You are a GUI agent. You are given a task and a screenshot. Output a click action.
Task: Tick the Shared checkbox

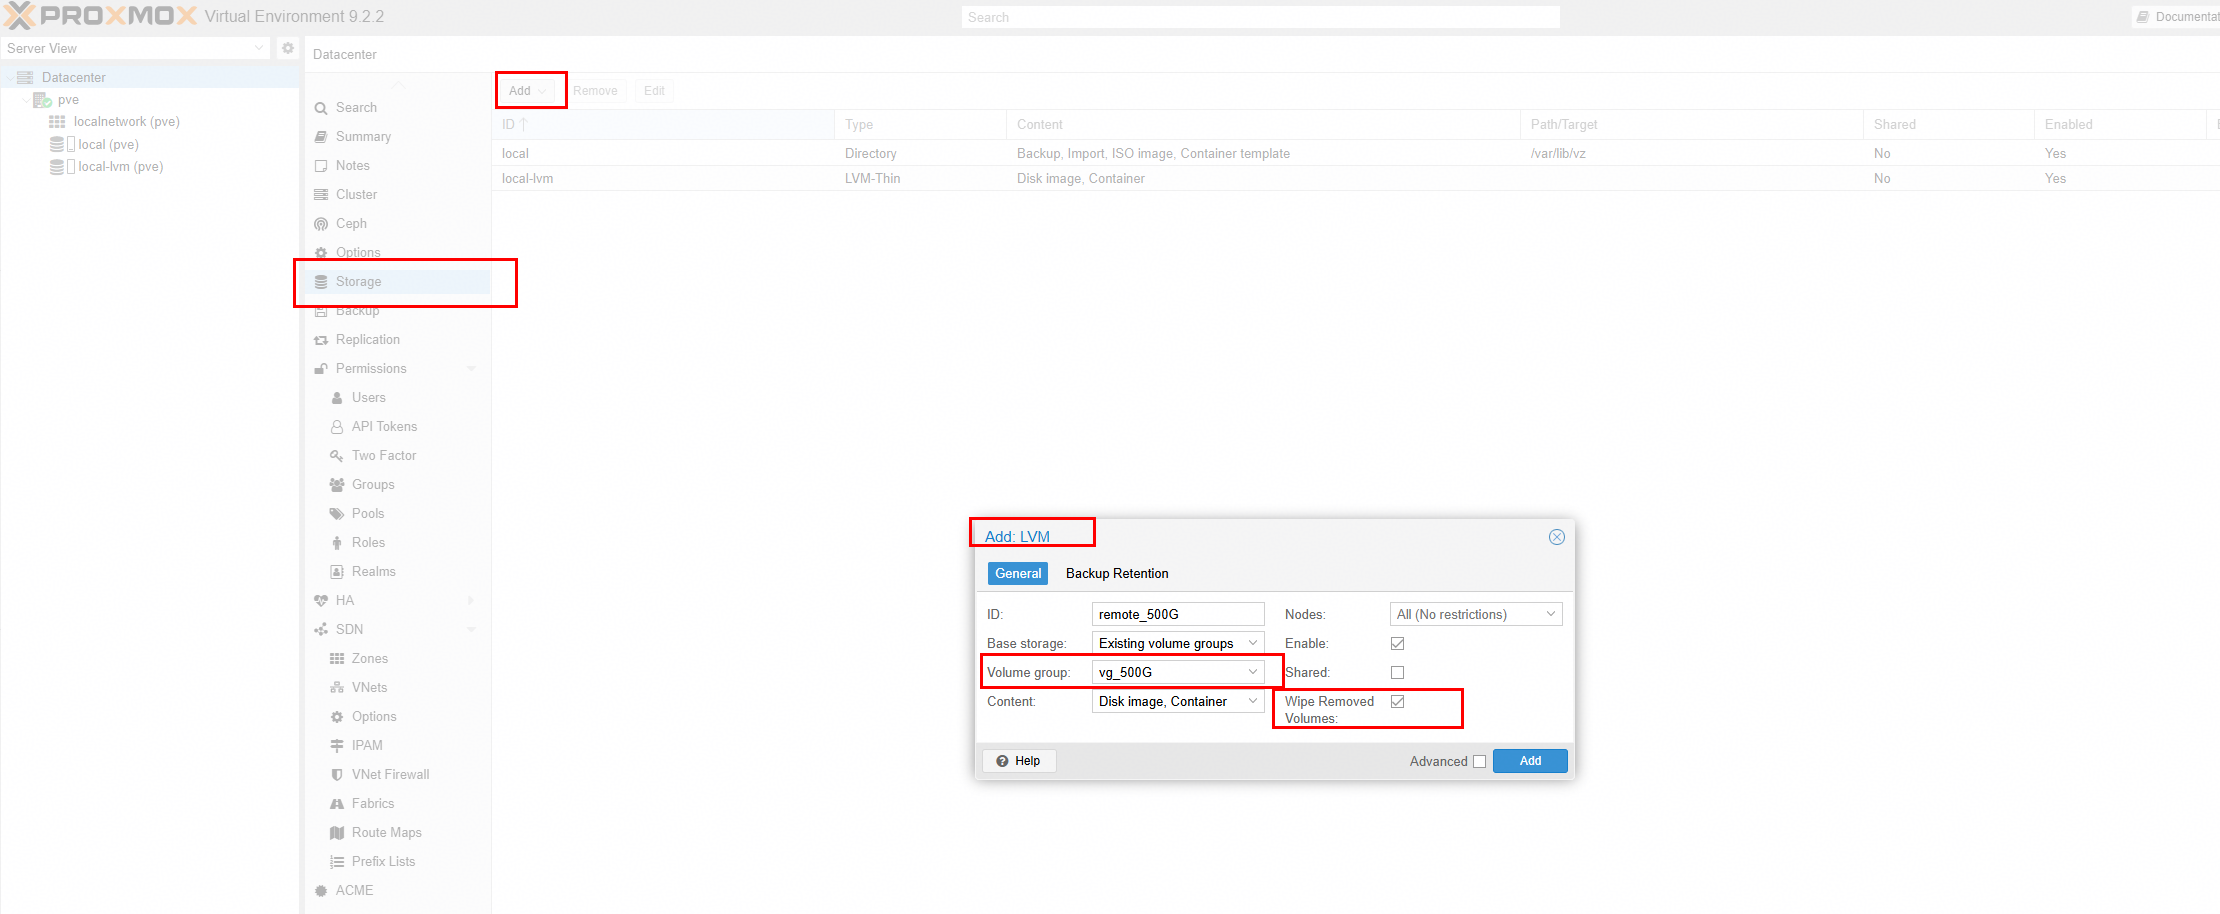point(1397,673)
